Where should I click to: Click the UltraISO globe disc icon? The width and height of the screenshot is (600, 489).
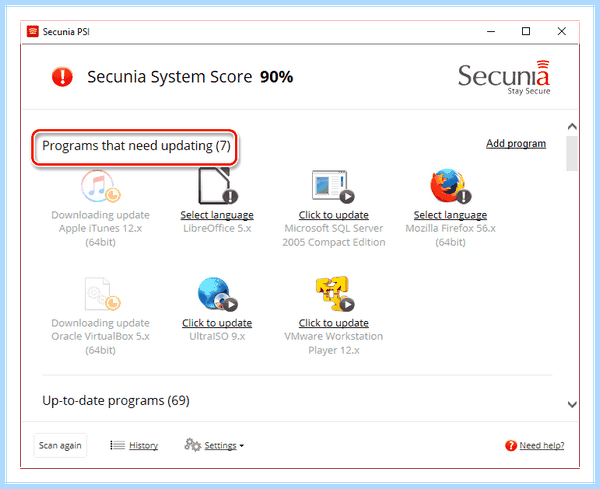[217, 293]
